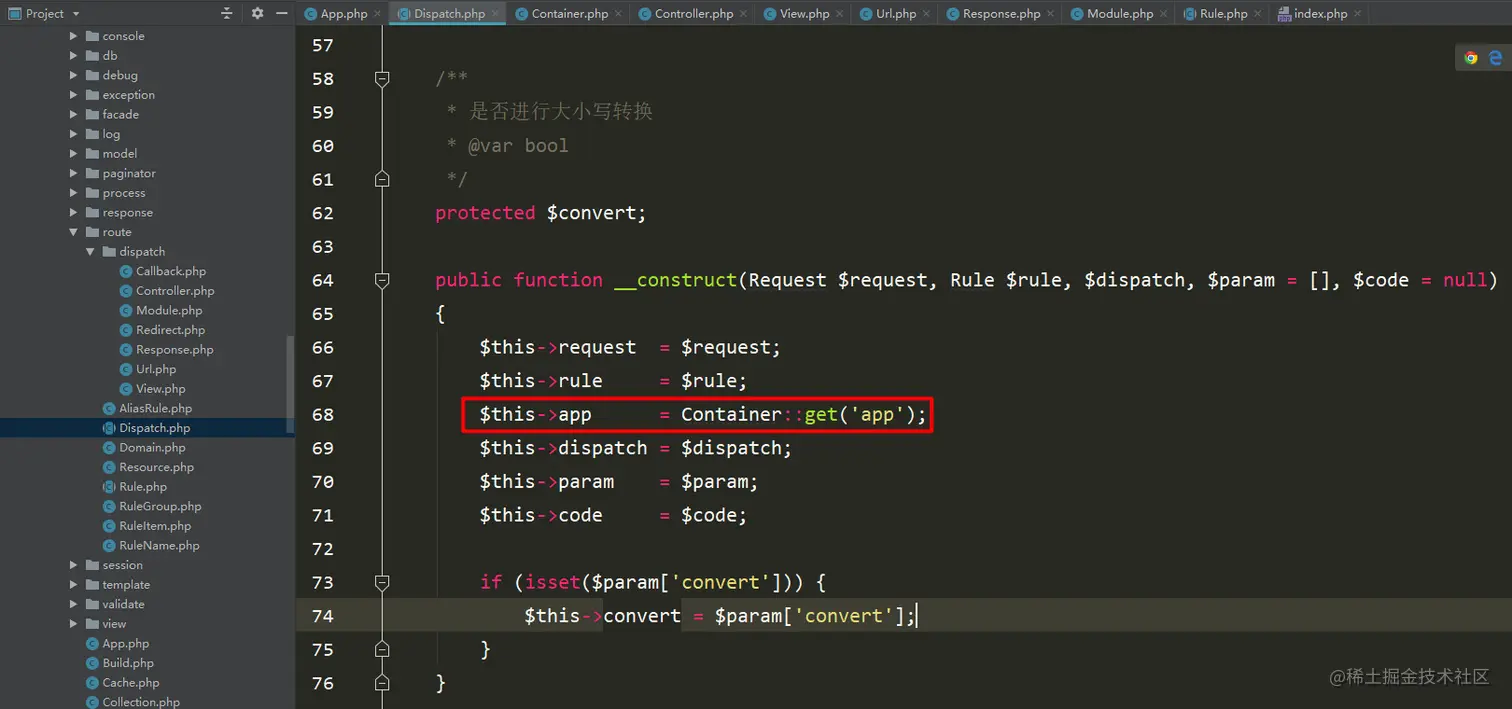This screenshot has width=1512, height=709.
Task: Click fold end marker at line 76
Action: tap(381, 683)
